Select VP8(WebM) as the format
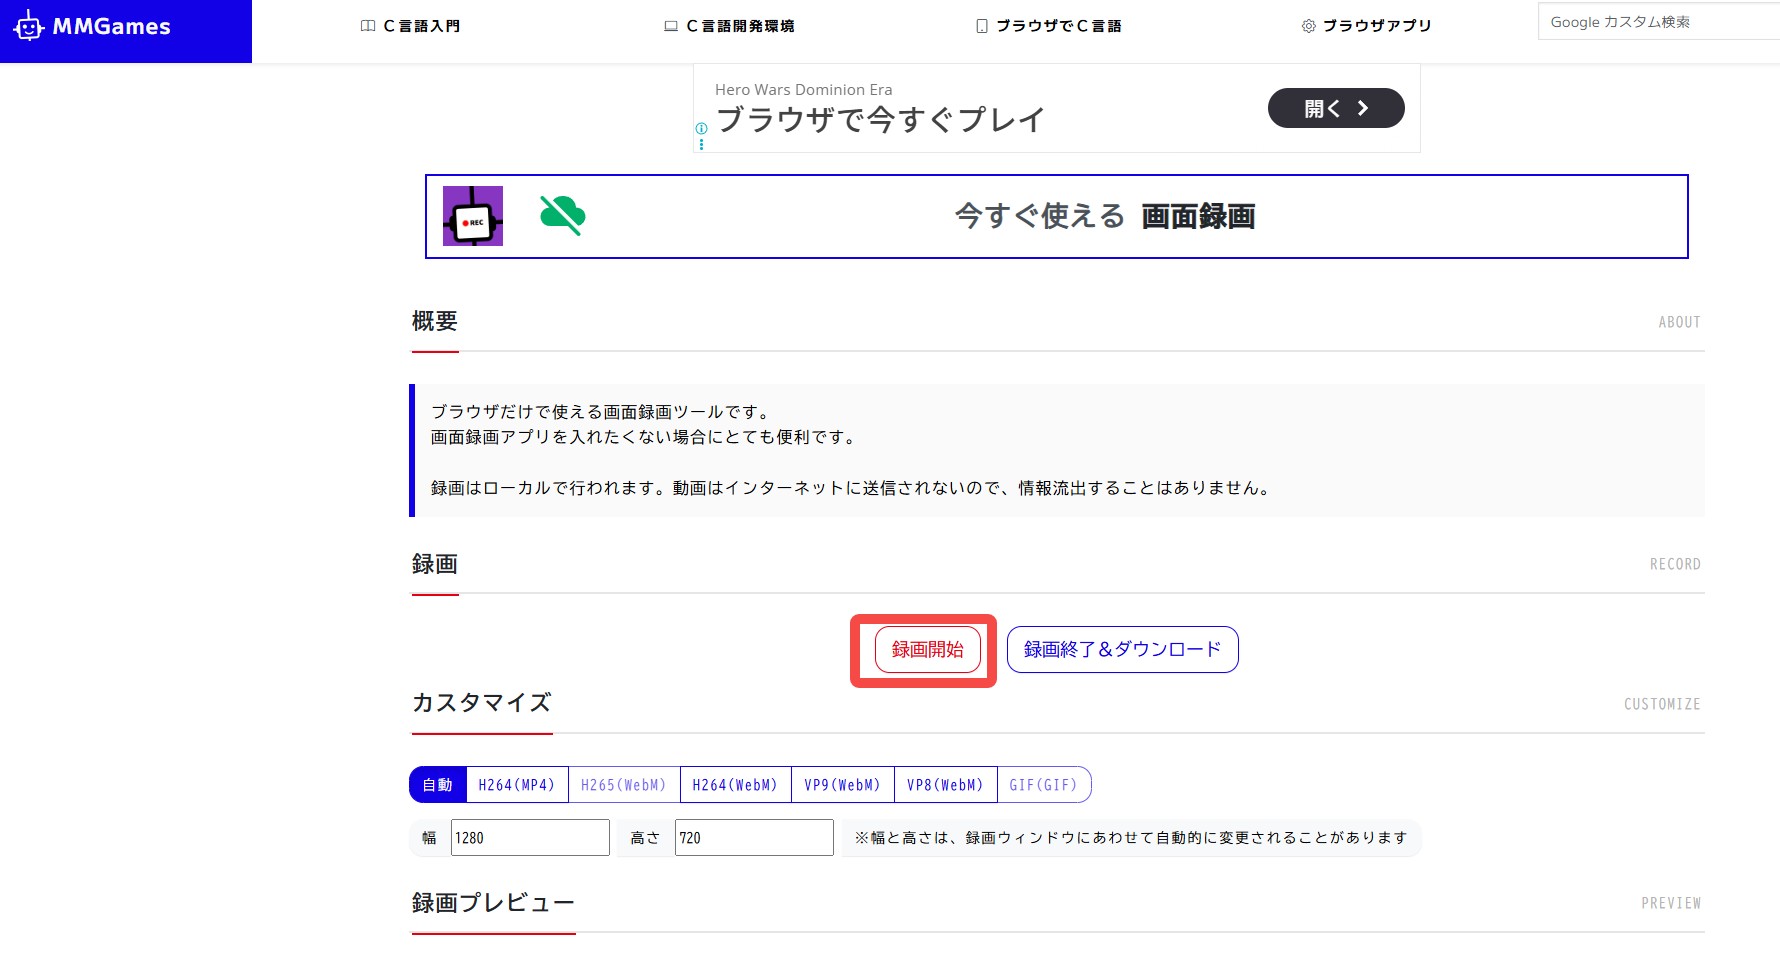The image size is (1780, 954). tap(945, 785)
